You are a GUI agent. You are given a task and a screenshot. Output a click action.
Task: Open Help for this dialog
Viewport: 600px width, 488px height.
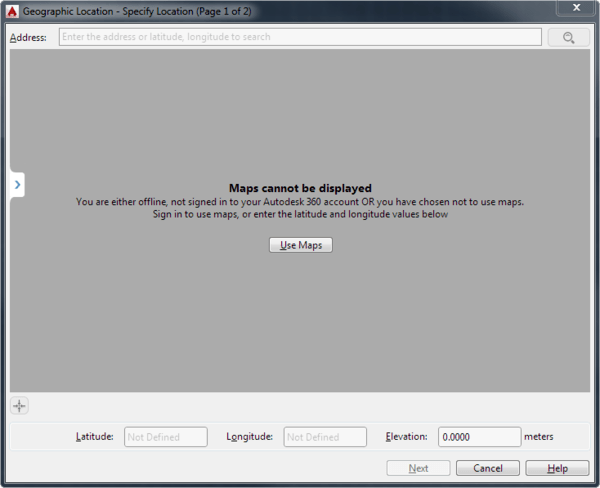click(x=557, y=468)
